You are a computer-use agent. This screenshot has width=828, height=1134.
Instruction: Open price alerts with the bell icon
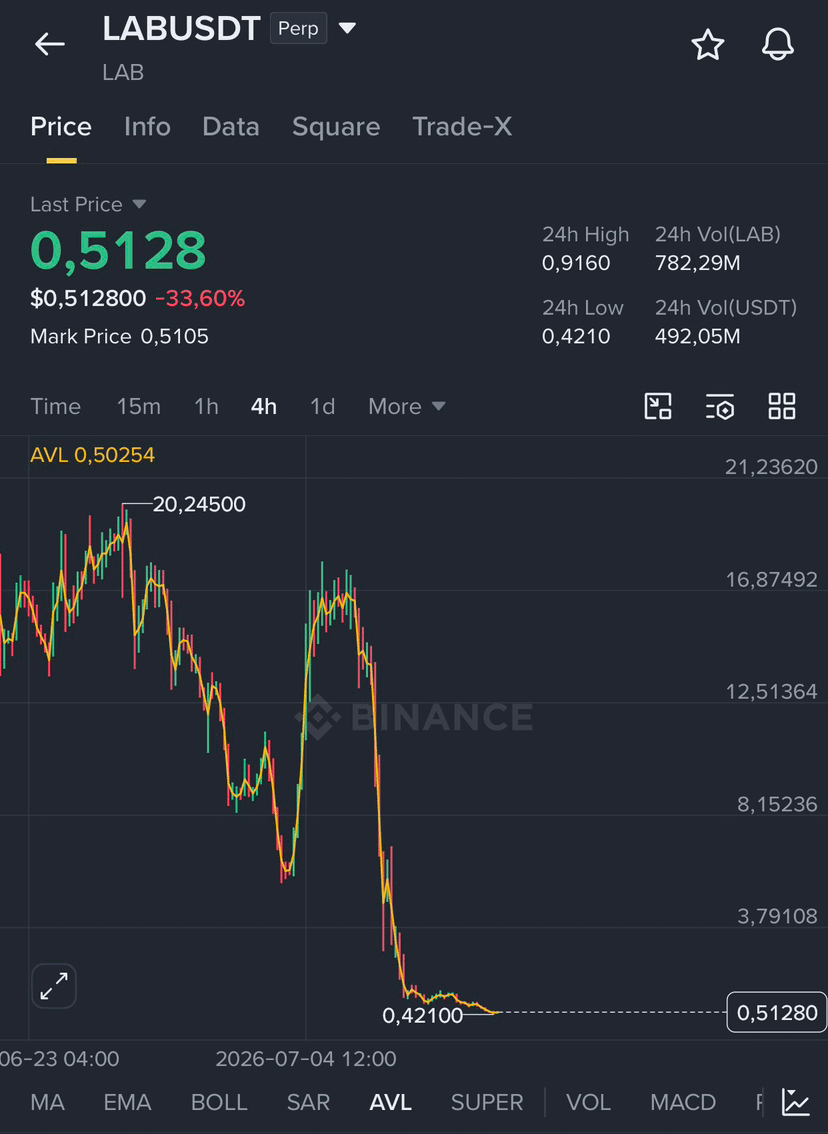[777, 45]
